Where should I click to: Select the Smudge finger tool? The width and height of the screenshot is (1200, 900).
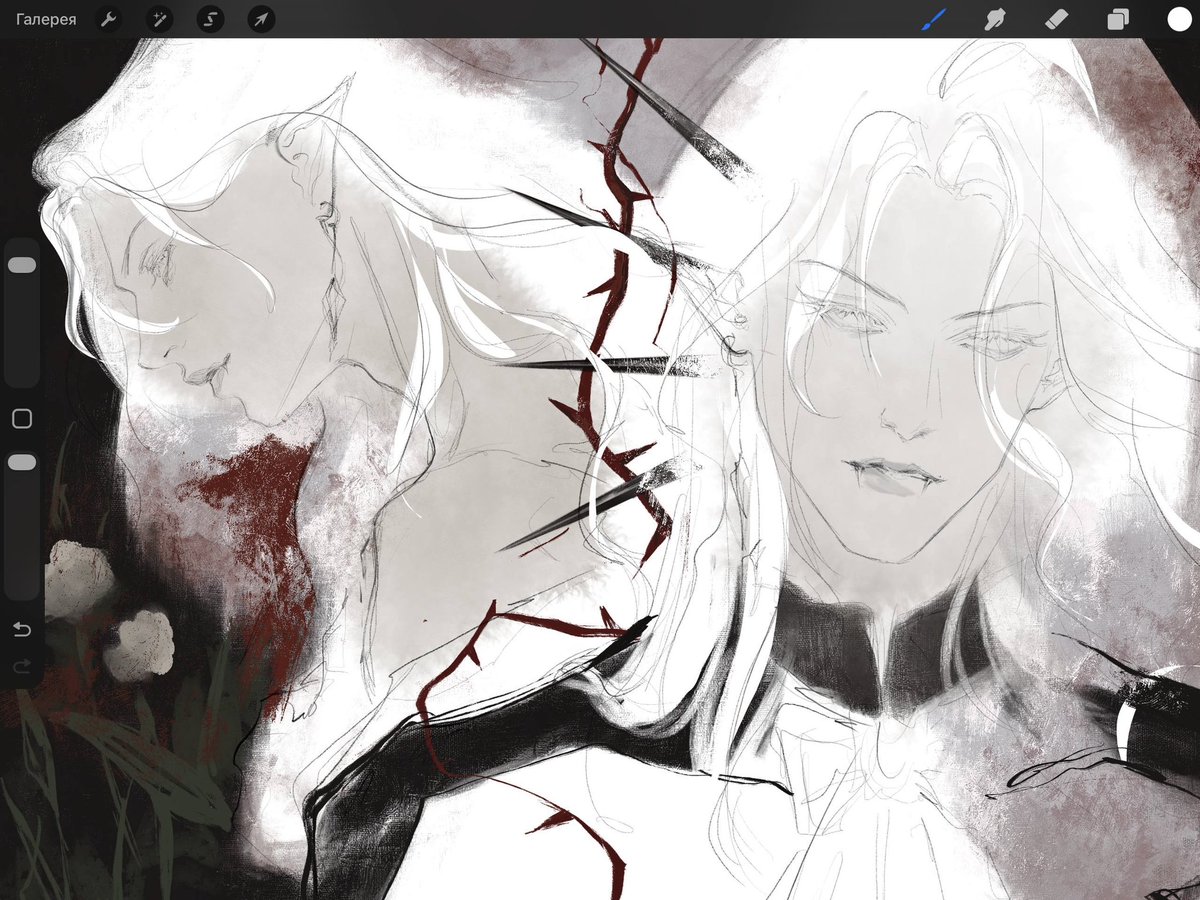pyautogui.click(x=995, y=19)
